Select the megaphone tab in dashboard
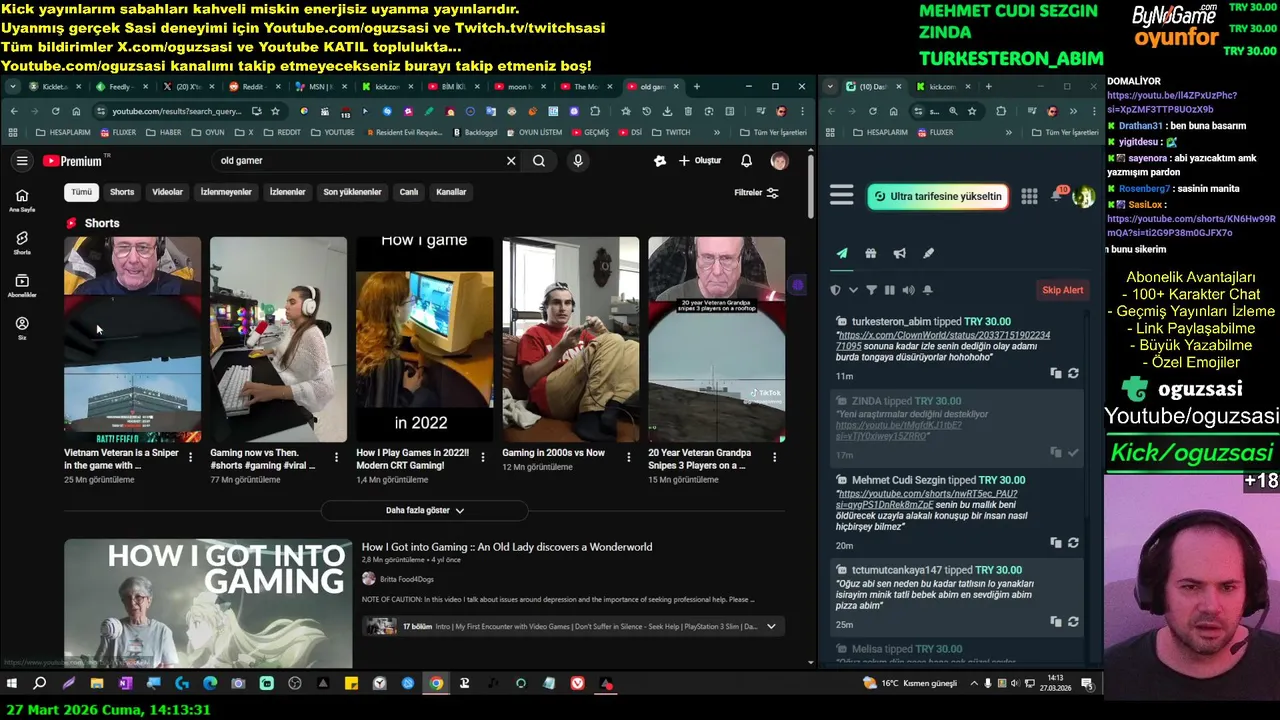Image resolution: width=1280 pixels, height=720 pixels. [x=900, y=254]
